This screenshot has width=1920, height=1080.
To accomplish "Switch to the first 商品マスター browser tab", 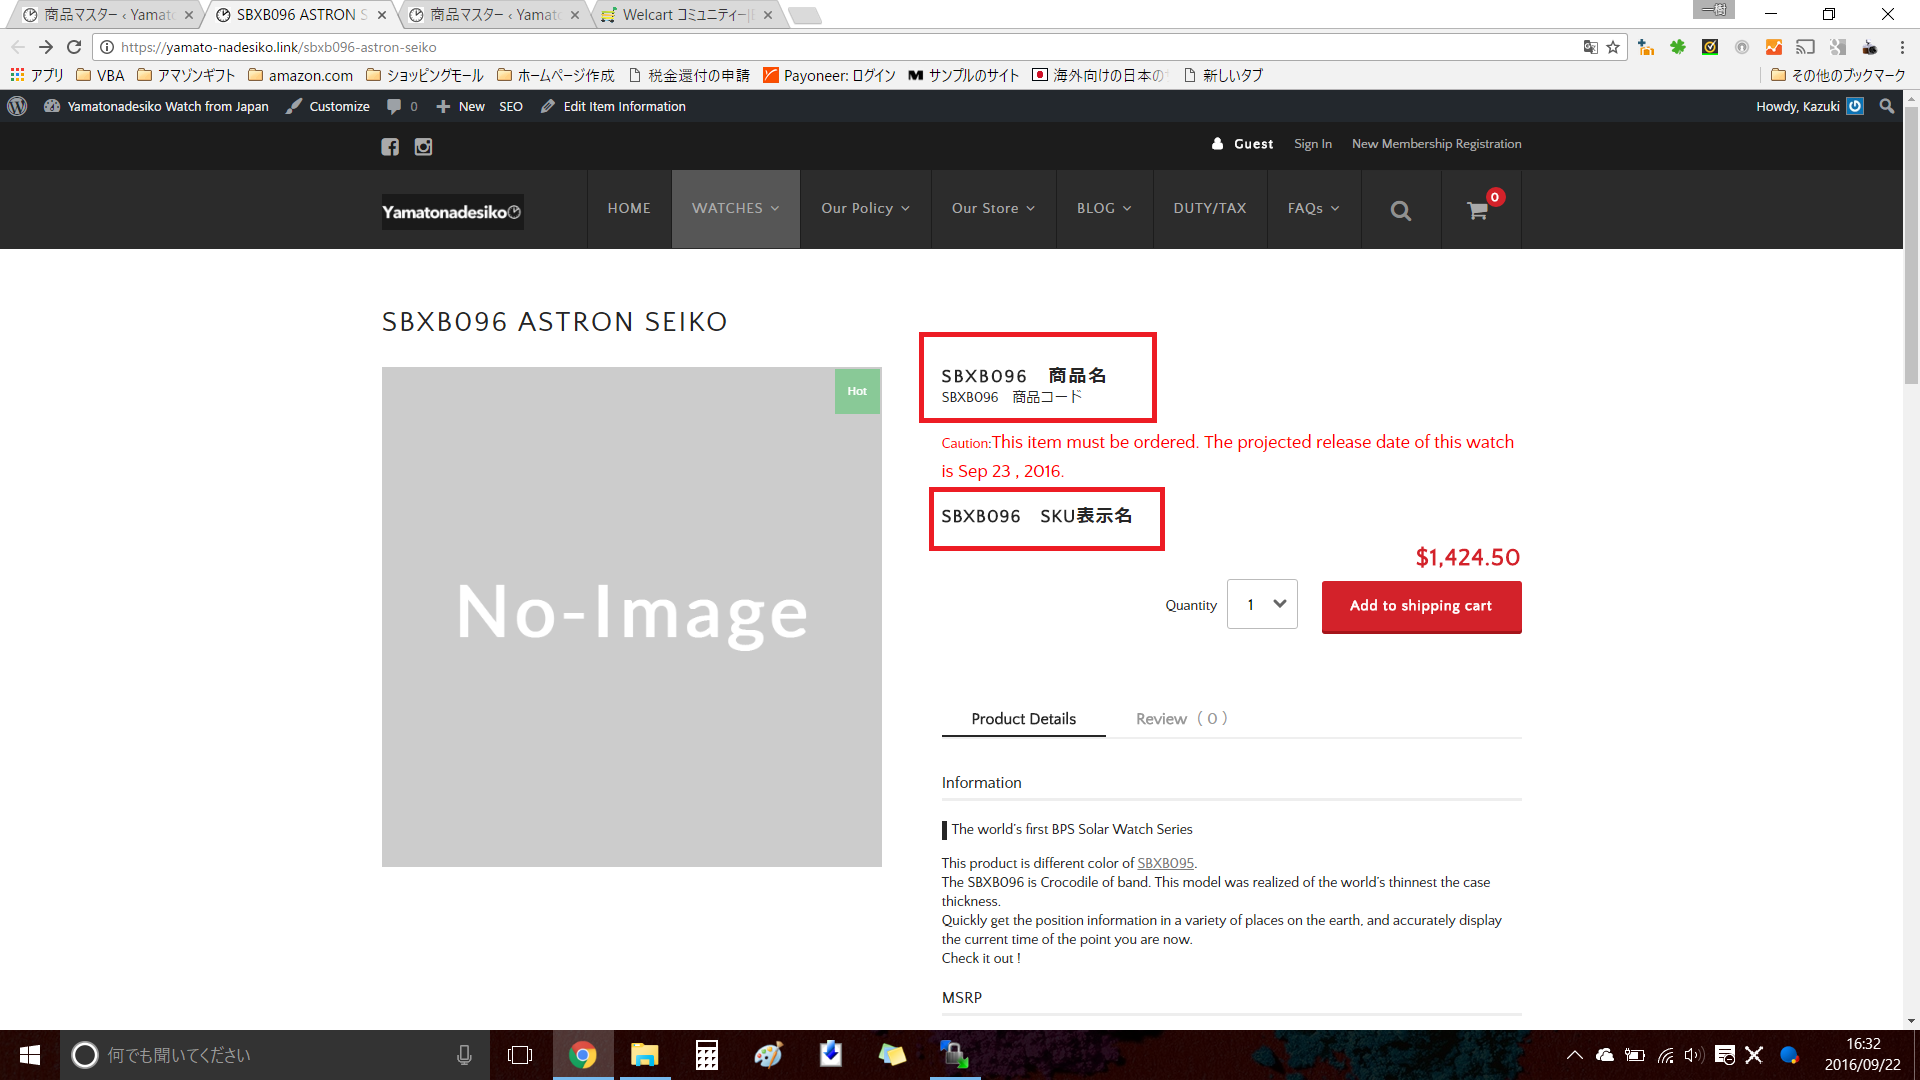I will tap(108, 15).
